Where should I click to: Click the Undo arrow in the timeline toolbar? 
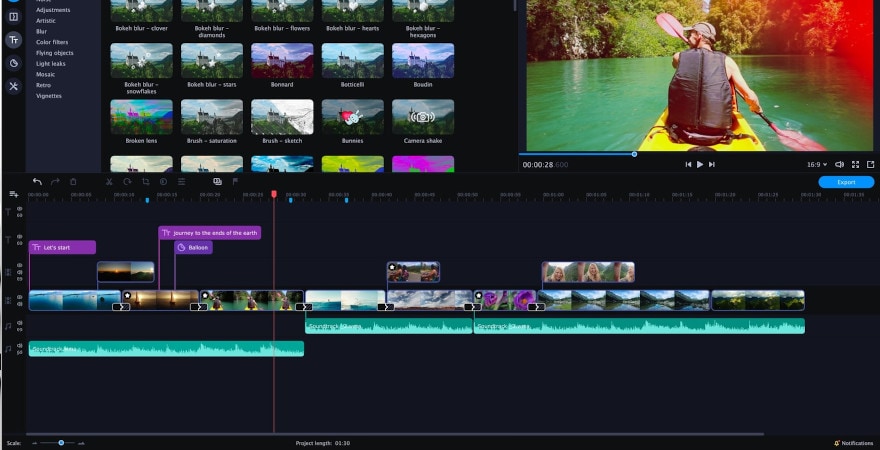37,182
